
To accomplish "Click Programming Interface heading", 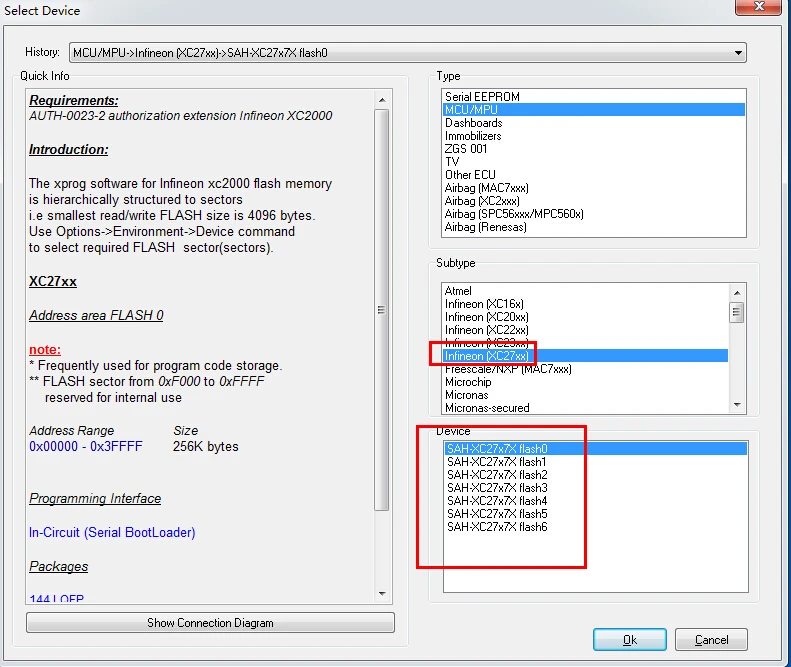I will click(95, 498).
